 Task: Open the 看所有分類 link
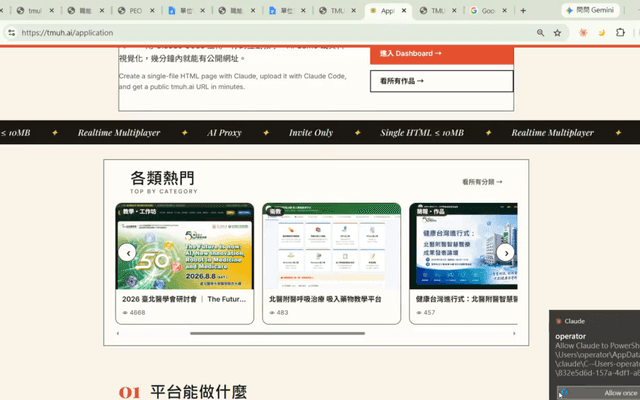(x=482, y=182)
